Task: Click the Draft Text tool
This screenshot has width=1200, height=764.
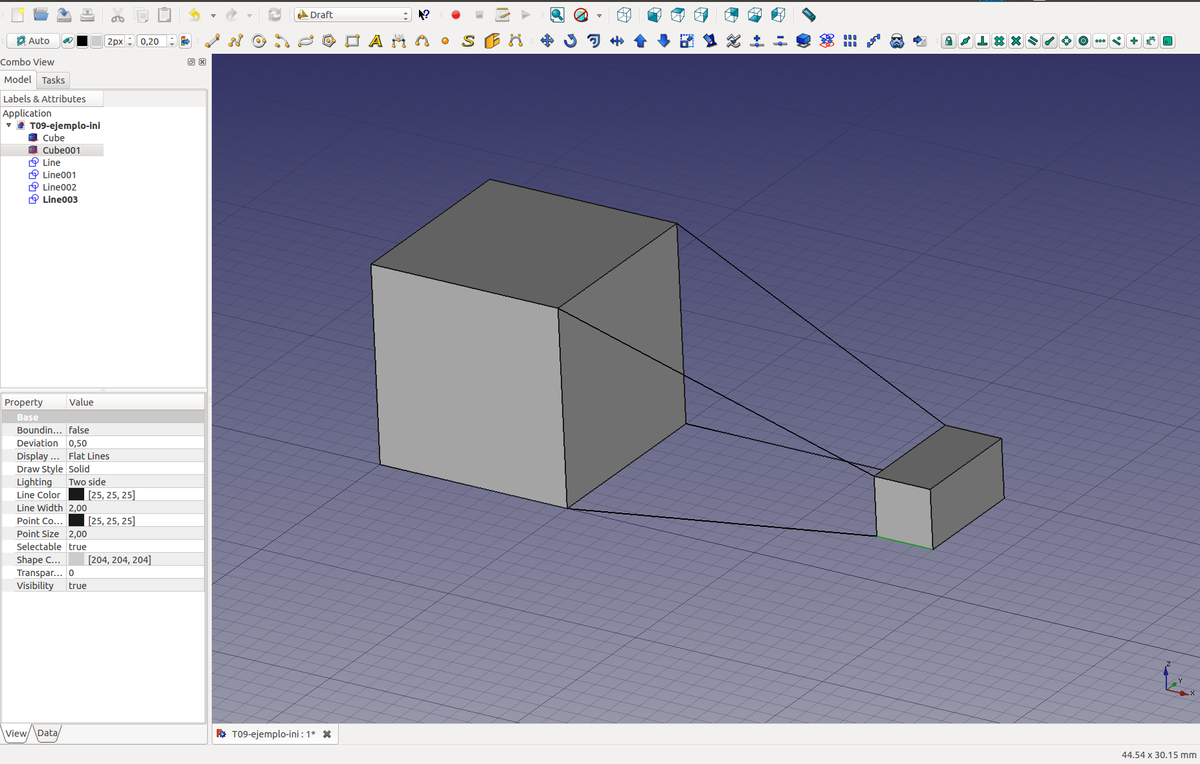Action: point(375,41)
